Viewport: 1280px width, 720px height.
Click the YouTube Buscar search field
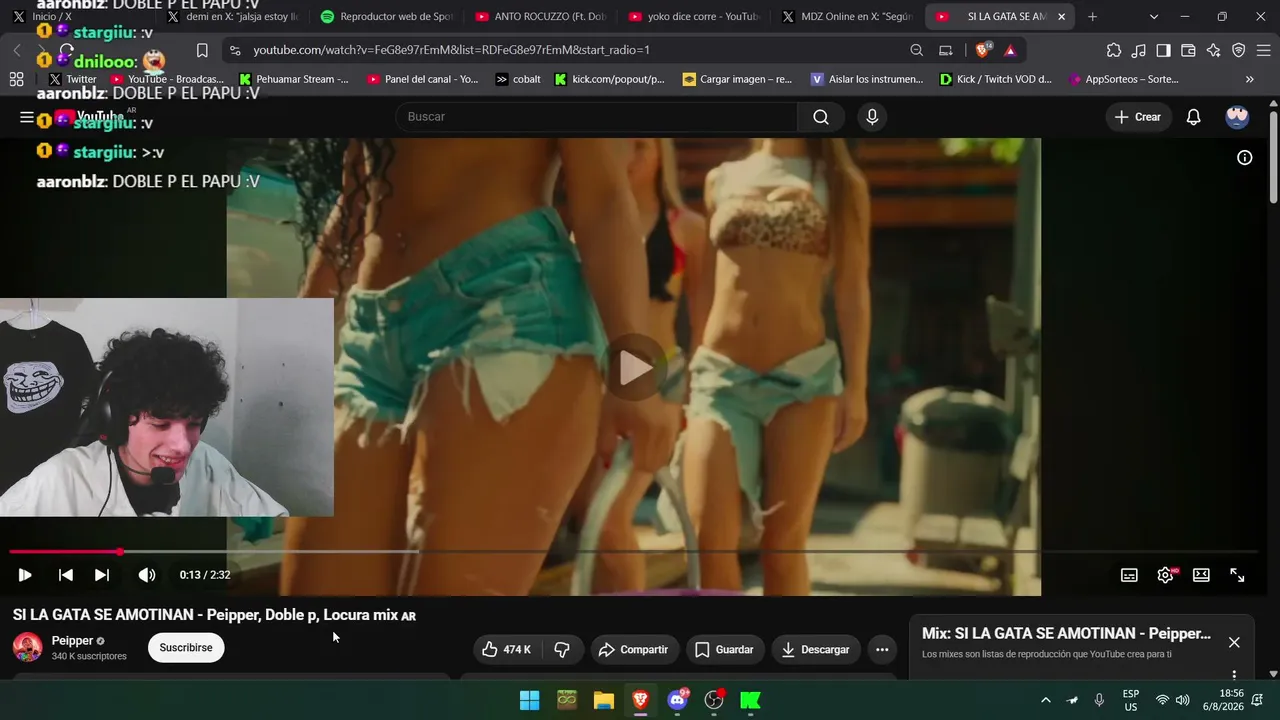click(x=597, y=117)
